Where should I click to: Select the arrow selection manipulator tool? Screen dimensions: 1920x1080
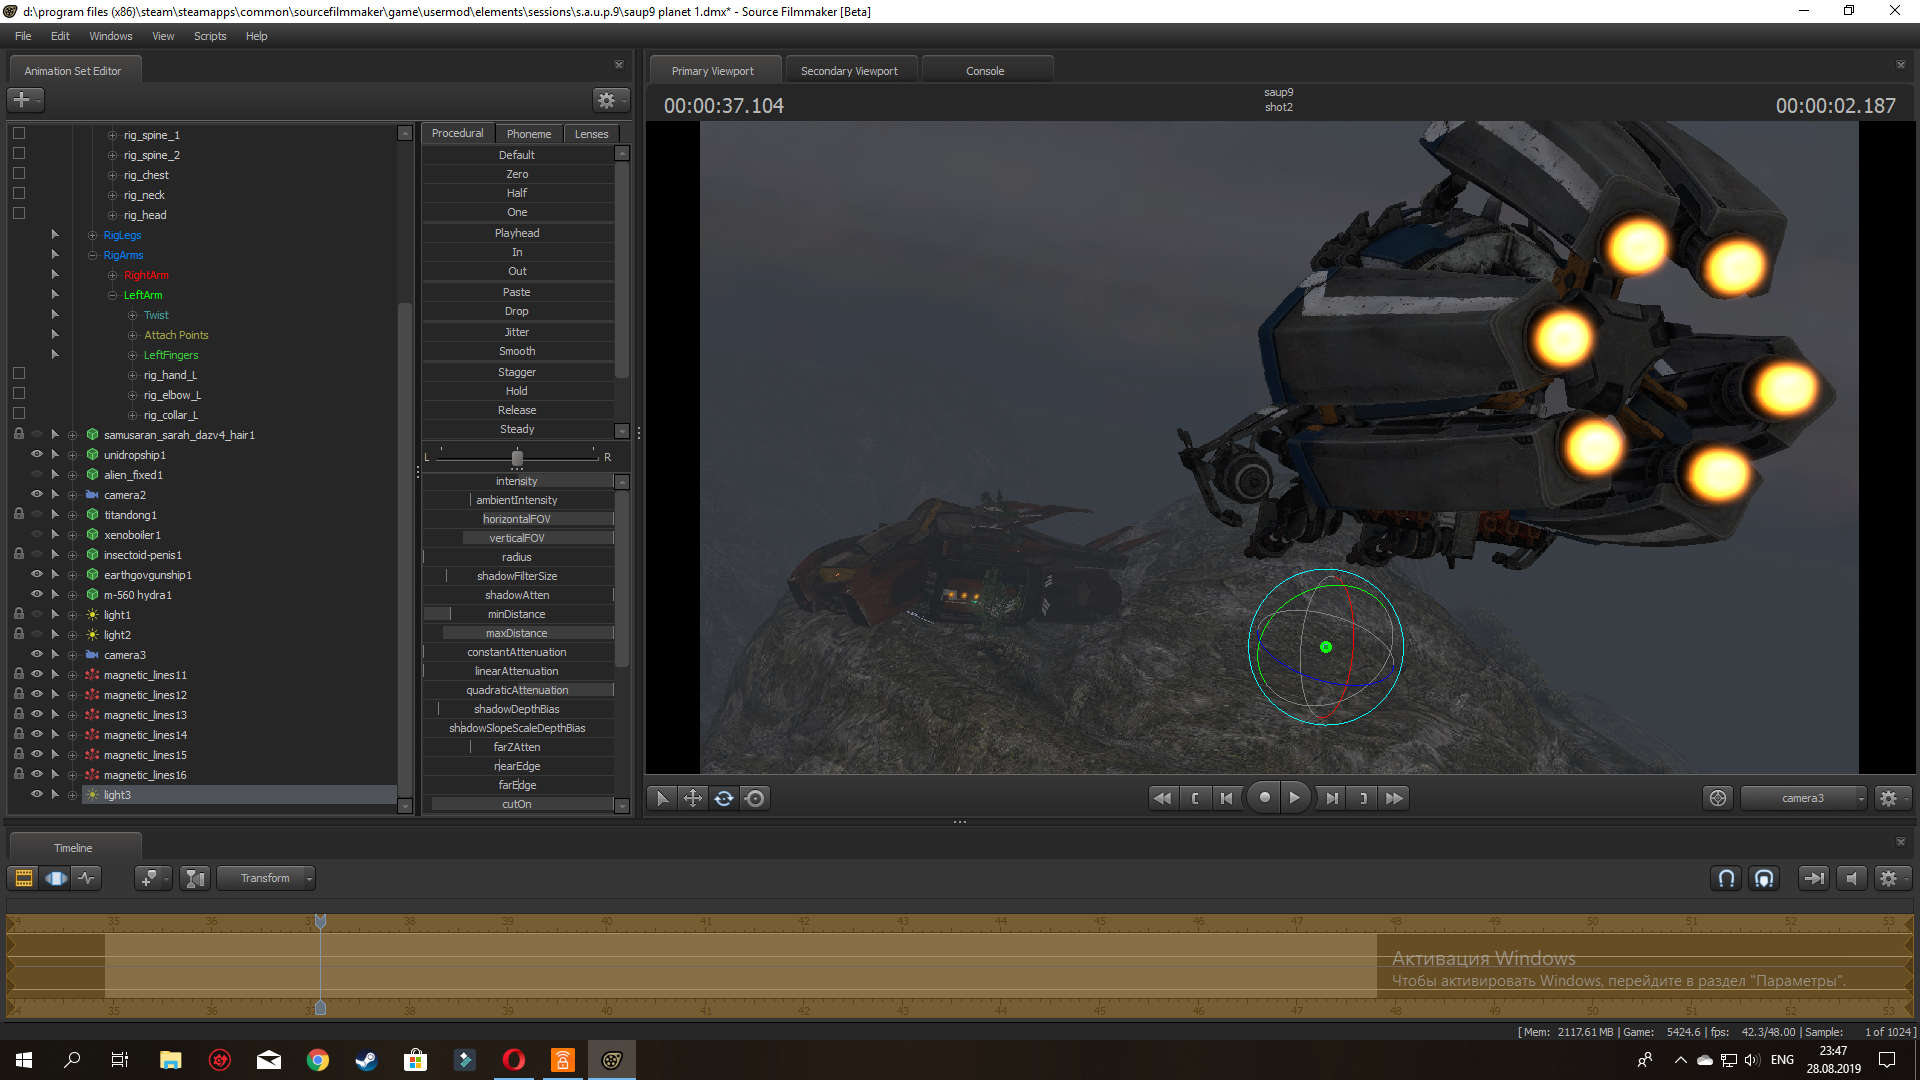point(662,798)
